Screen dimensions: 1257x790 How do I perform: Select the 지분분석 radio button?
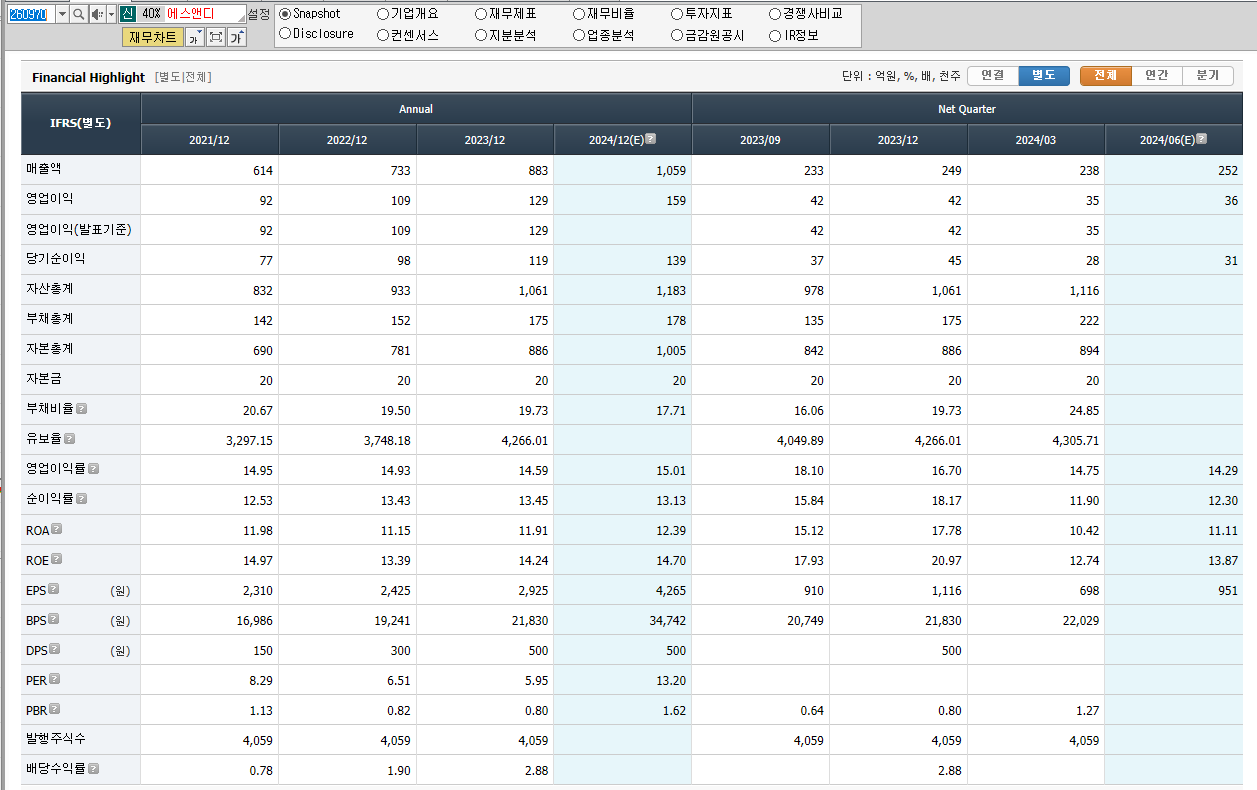point(481,35)
